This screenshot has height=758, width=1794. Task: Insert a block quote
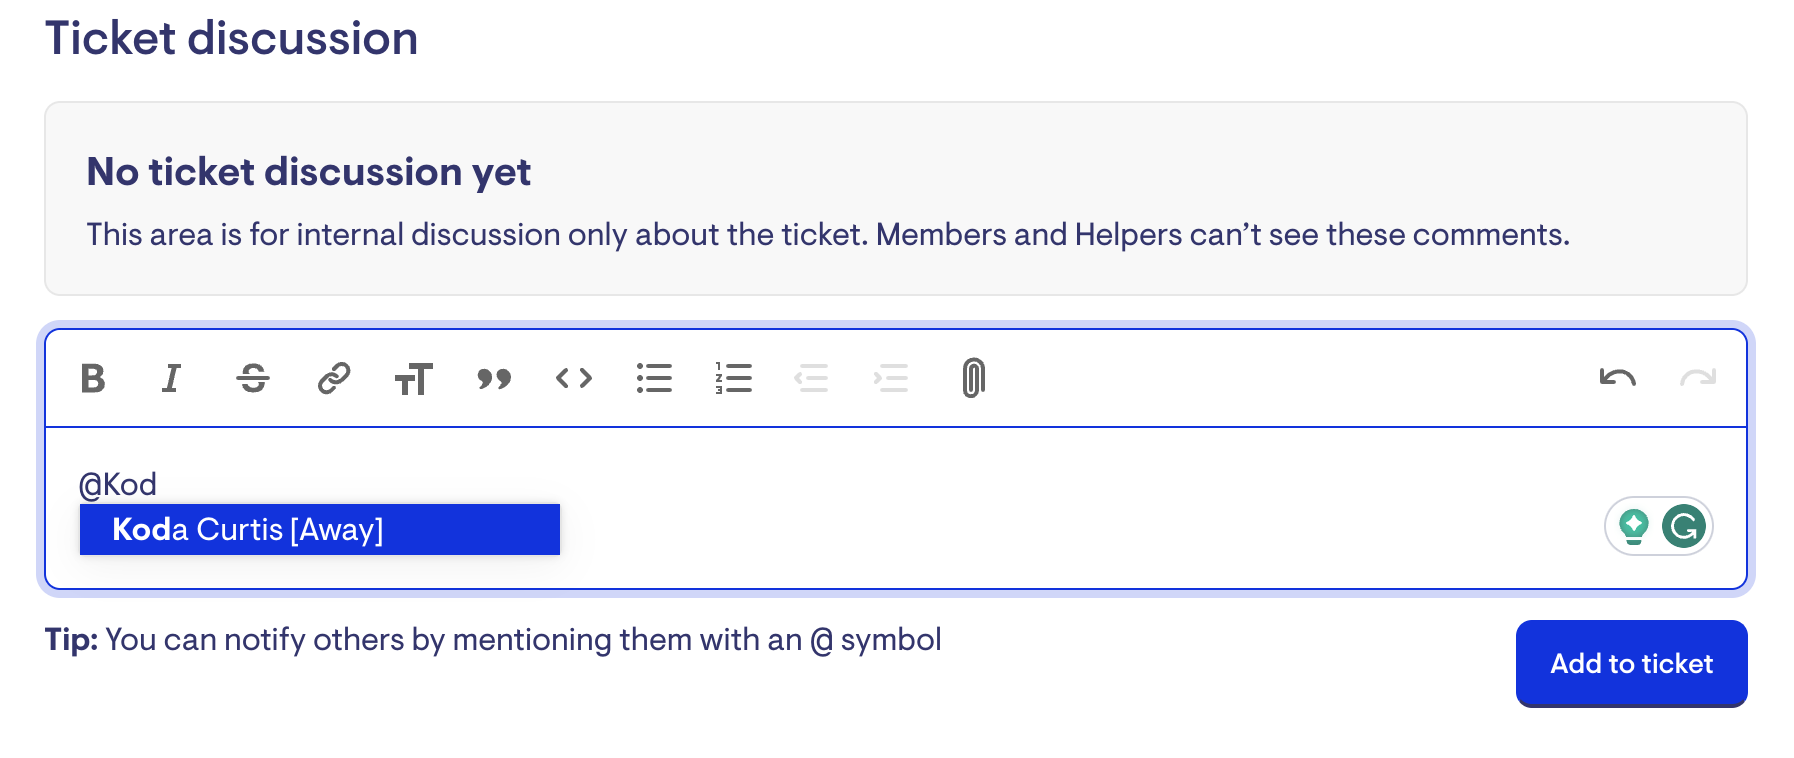click(494, 379)
